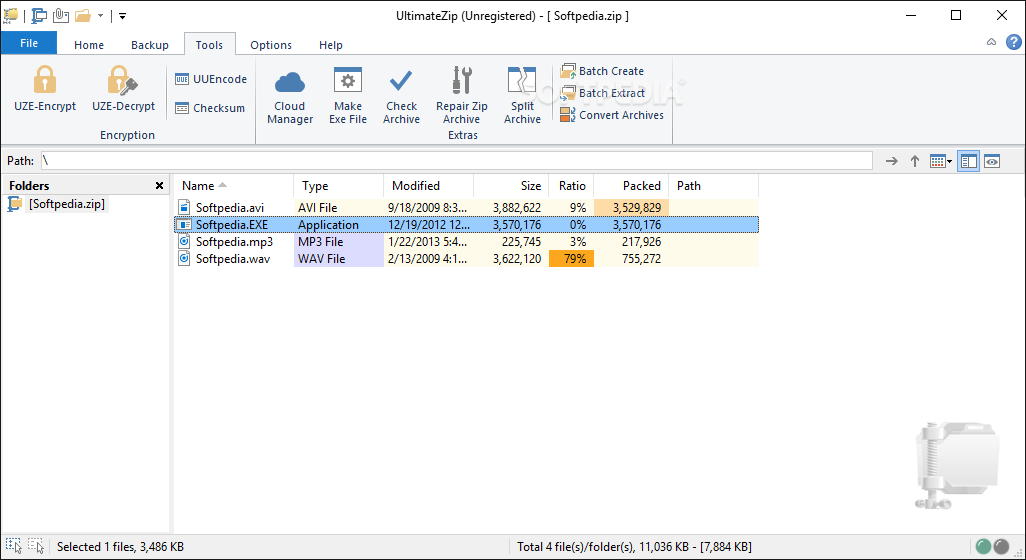Toggle the Folders pane view button
1026x560 pixels.
968,161
